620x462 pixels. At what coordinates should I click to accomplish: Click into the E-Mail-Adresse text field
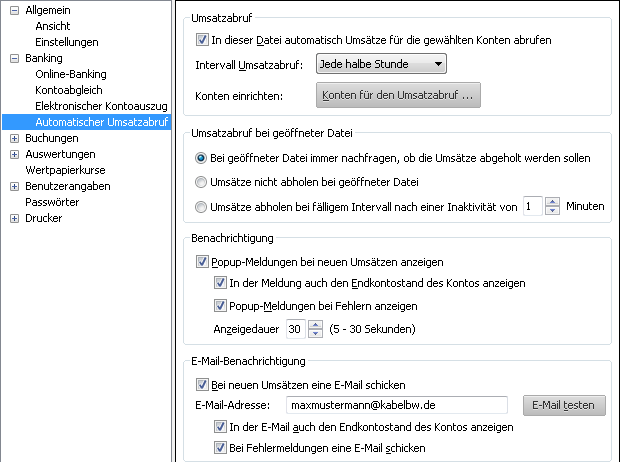pyautogui.click(x=397, y=405)
